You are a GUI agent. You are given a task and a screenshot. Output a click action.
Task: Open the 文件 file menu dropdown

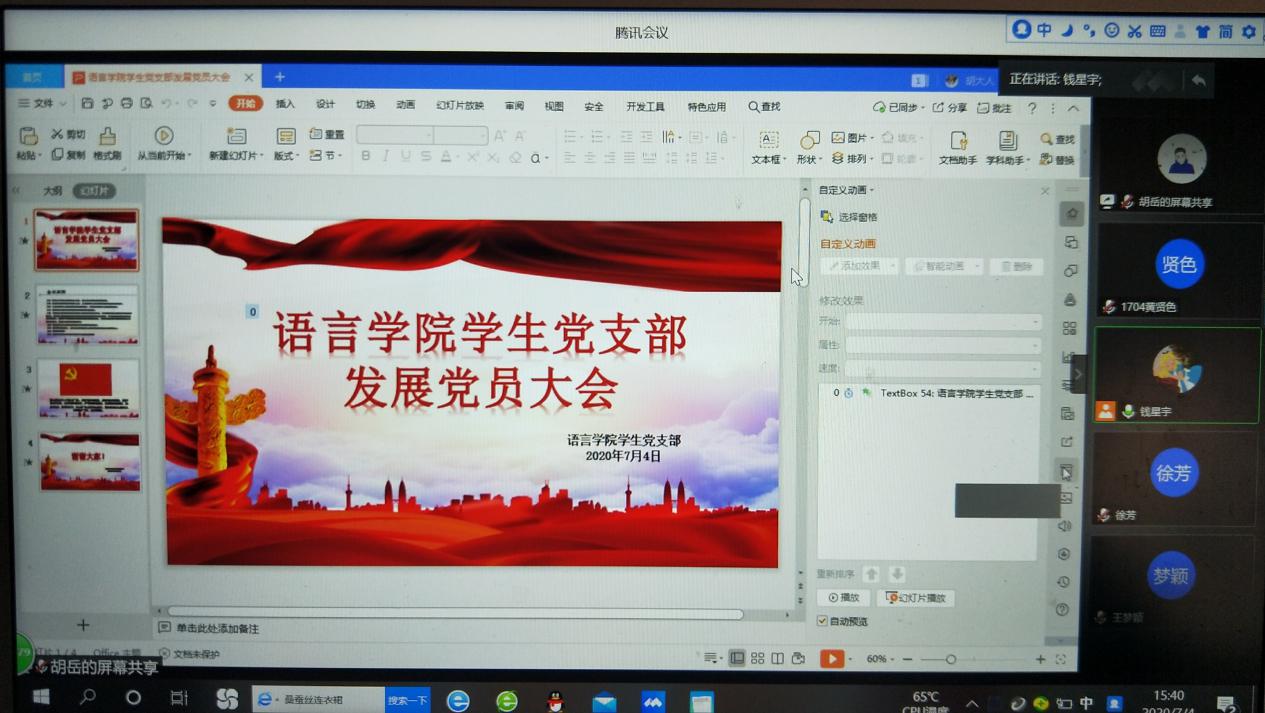pyautogui.click(x=42, y=103)
